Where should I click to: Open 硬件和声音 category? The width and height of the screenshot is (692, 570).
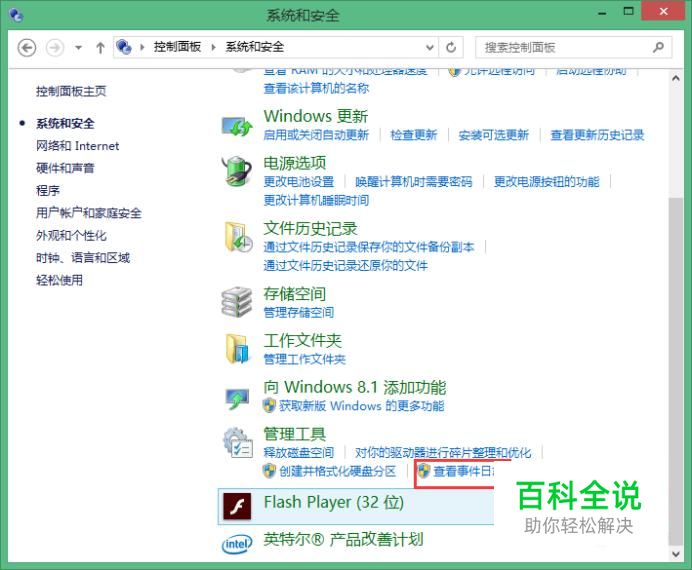(x=65, y=168)
